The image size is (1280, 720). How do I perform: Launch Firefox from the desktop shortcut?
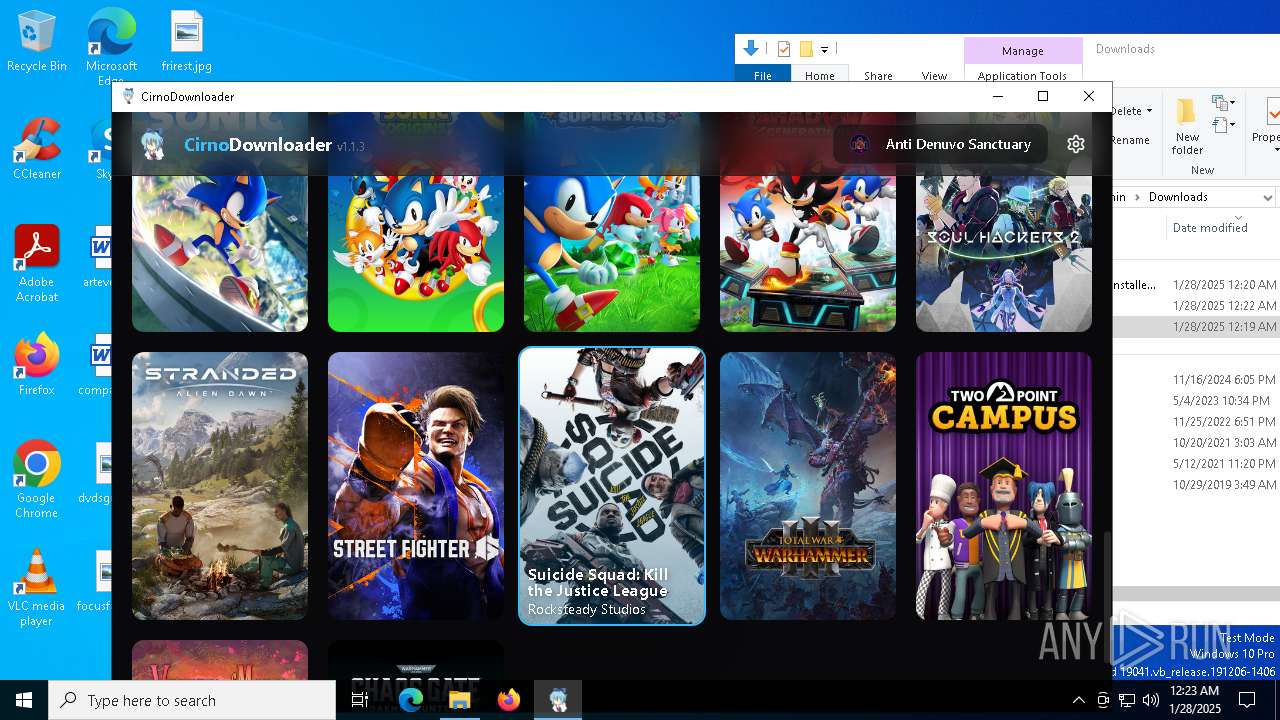coord(37,365)
